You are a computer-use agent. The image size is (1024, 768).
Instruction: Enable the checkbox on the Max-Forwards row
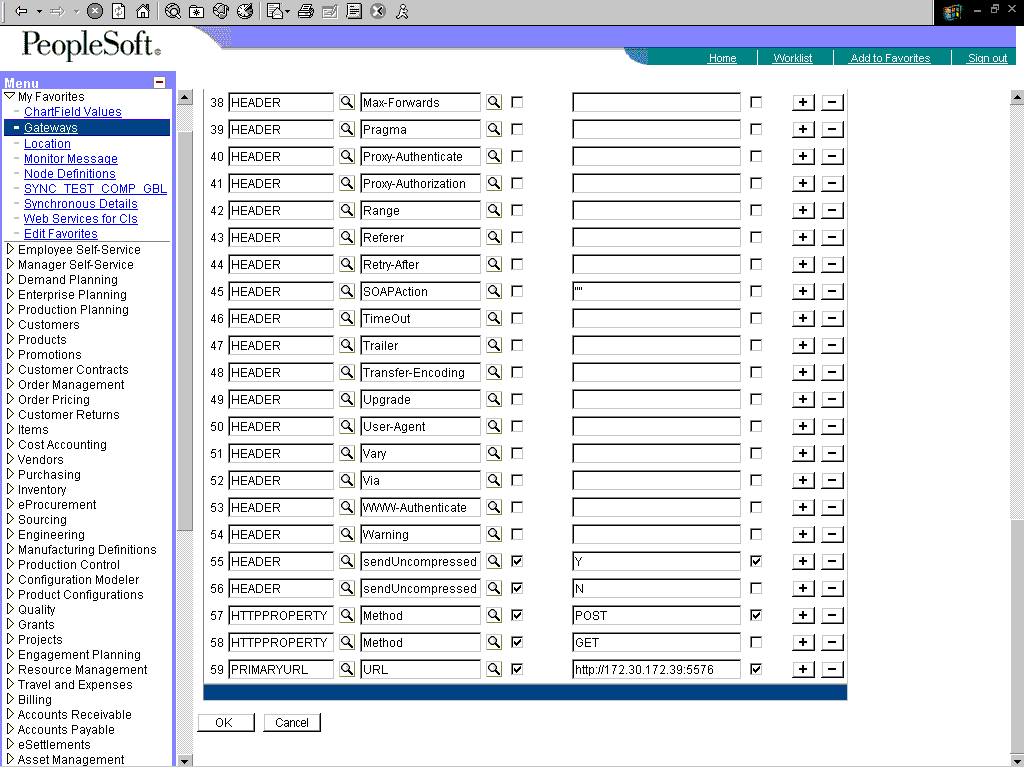click(516, 101)
